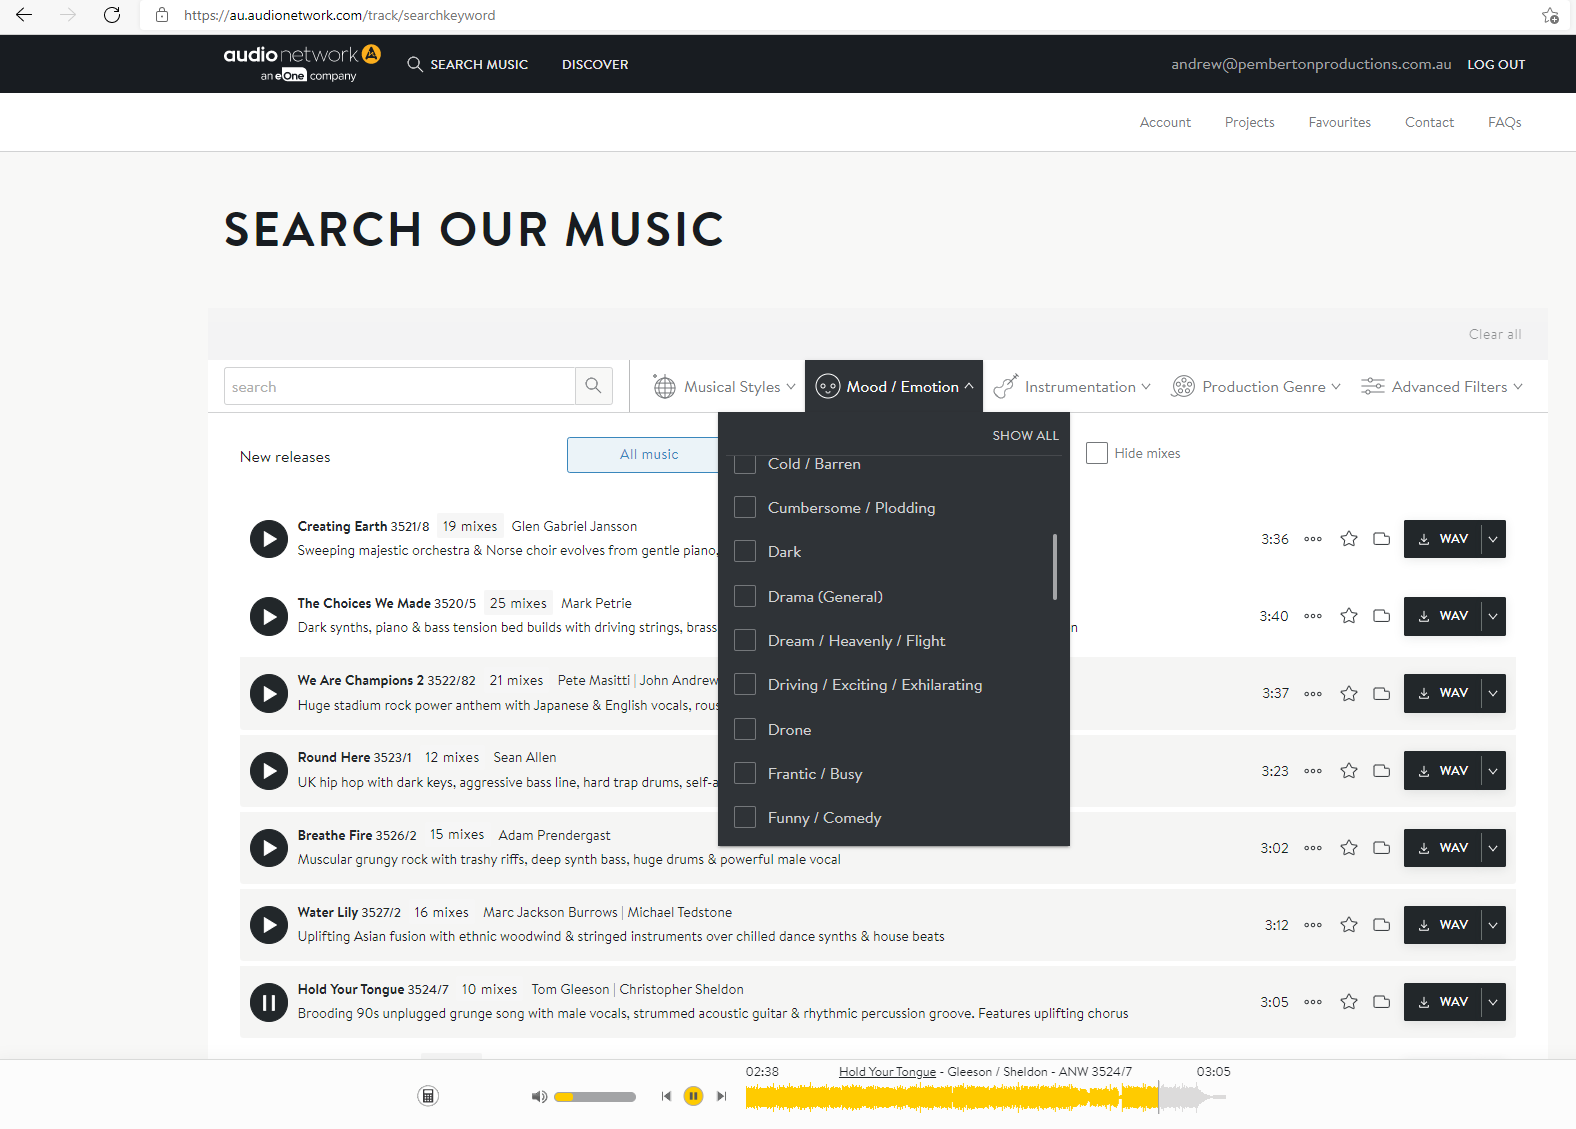Add The Choices We Made to project folder
This screenshot has width=1576, height=1129.
coord(1381,616)
